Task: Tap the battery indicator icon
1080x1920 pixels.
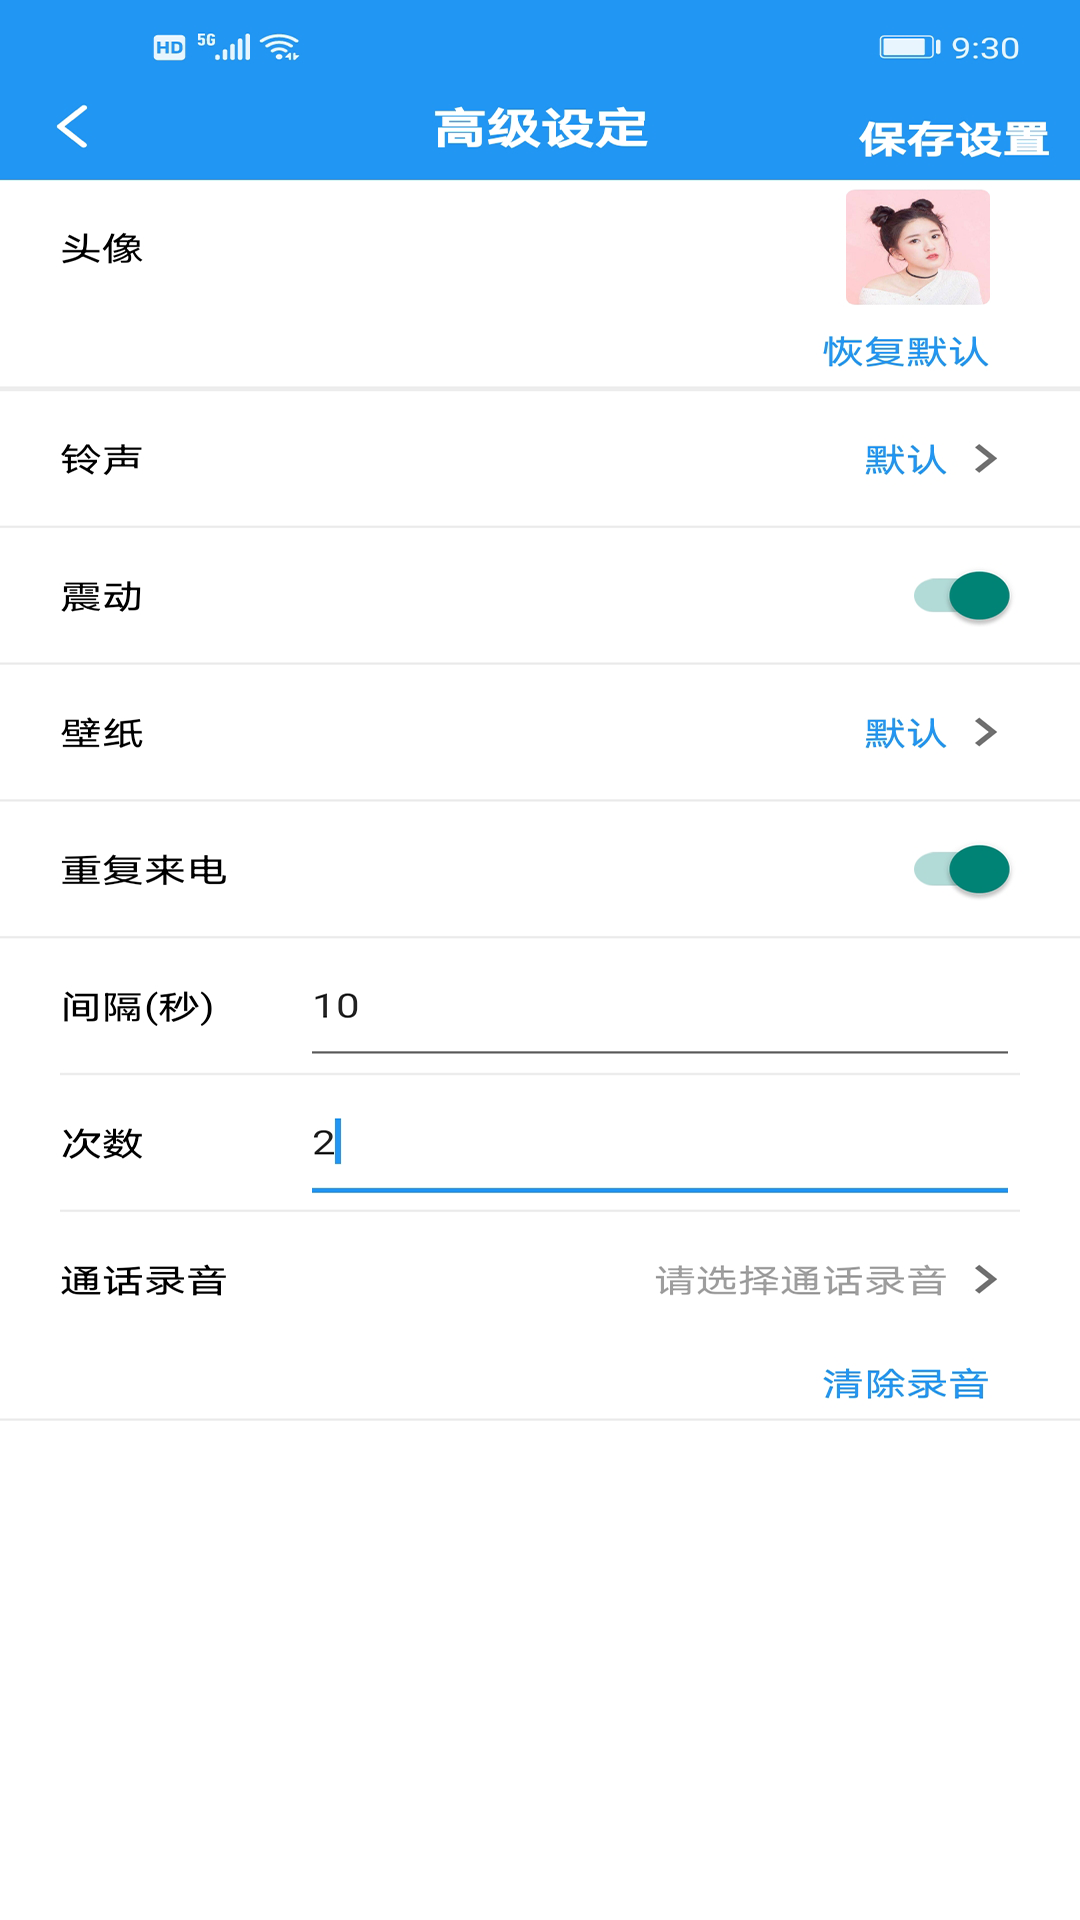Action: pyautogui.click(x=909, y=47)
